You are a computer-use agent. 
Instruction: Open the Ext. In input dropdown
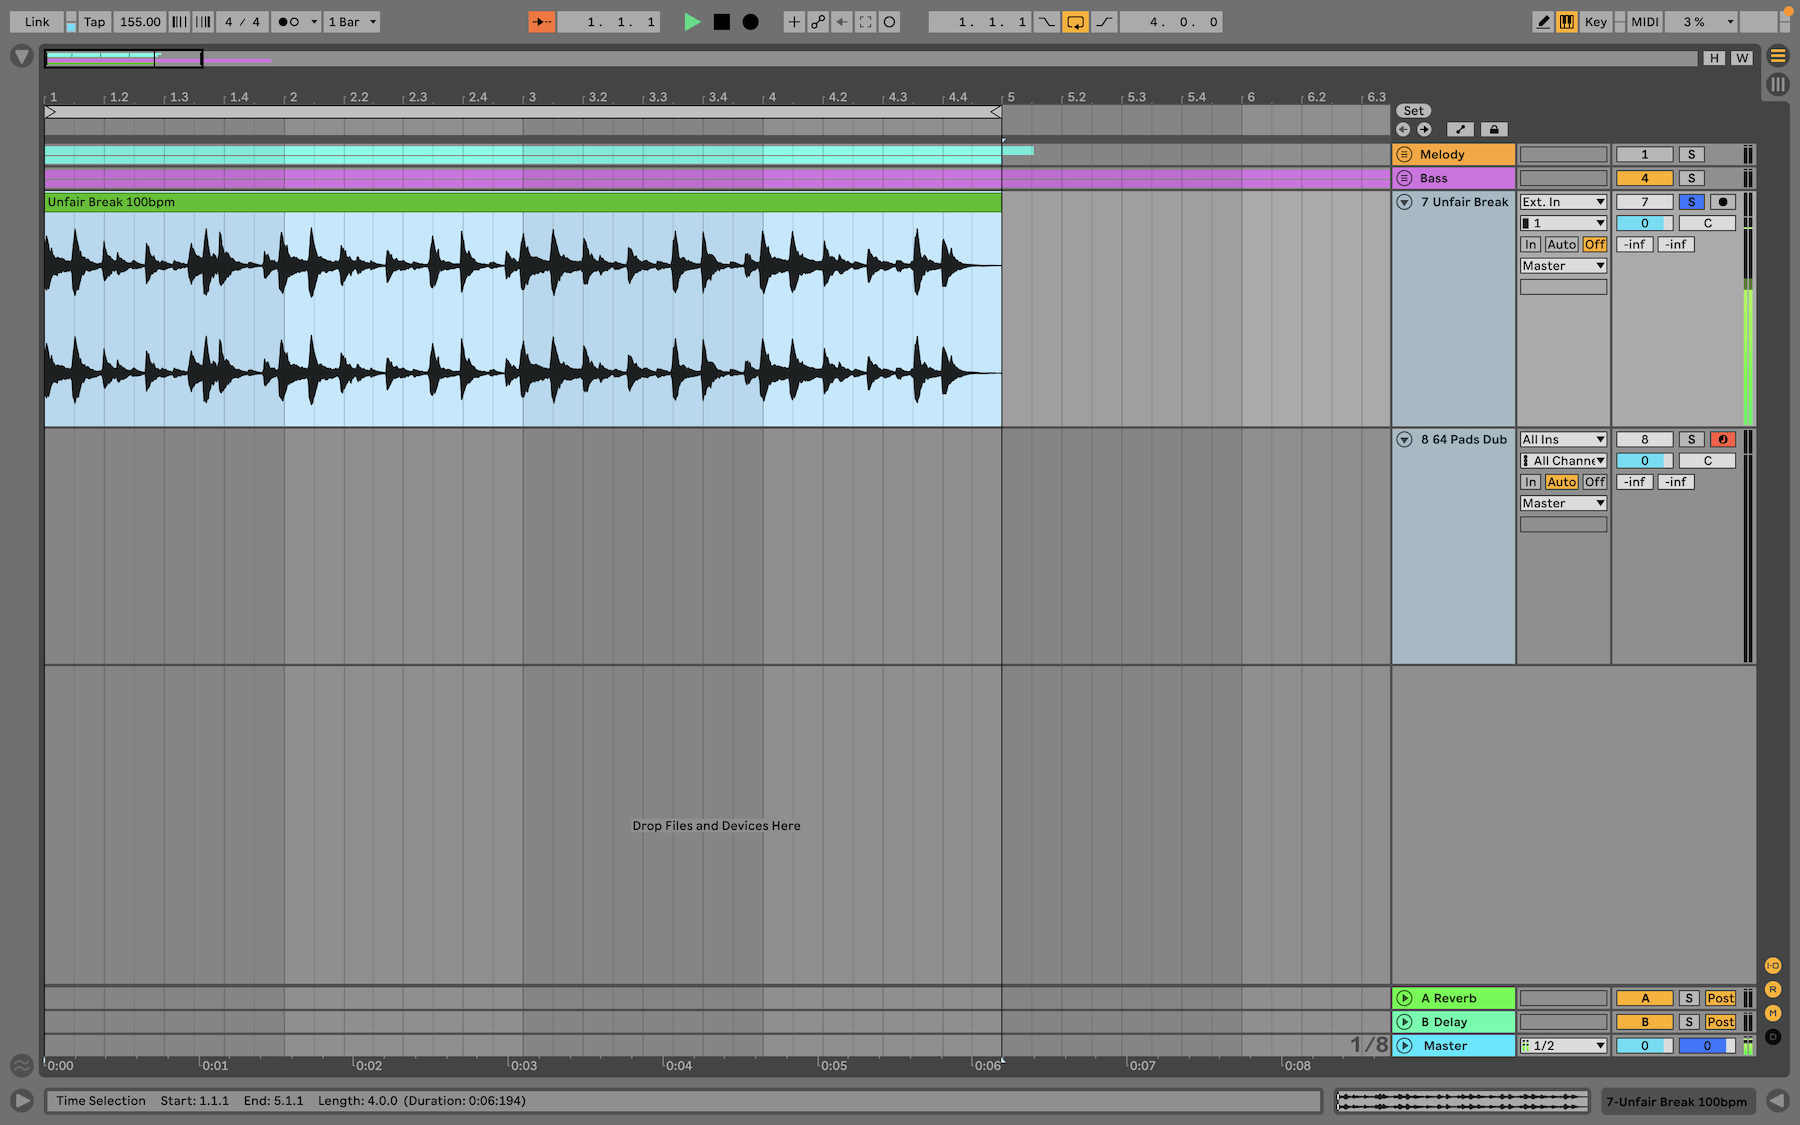(x=1562, y=201)
